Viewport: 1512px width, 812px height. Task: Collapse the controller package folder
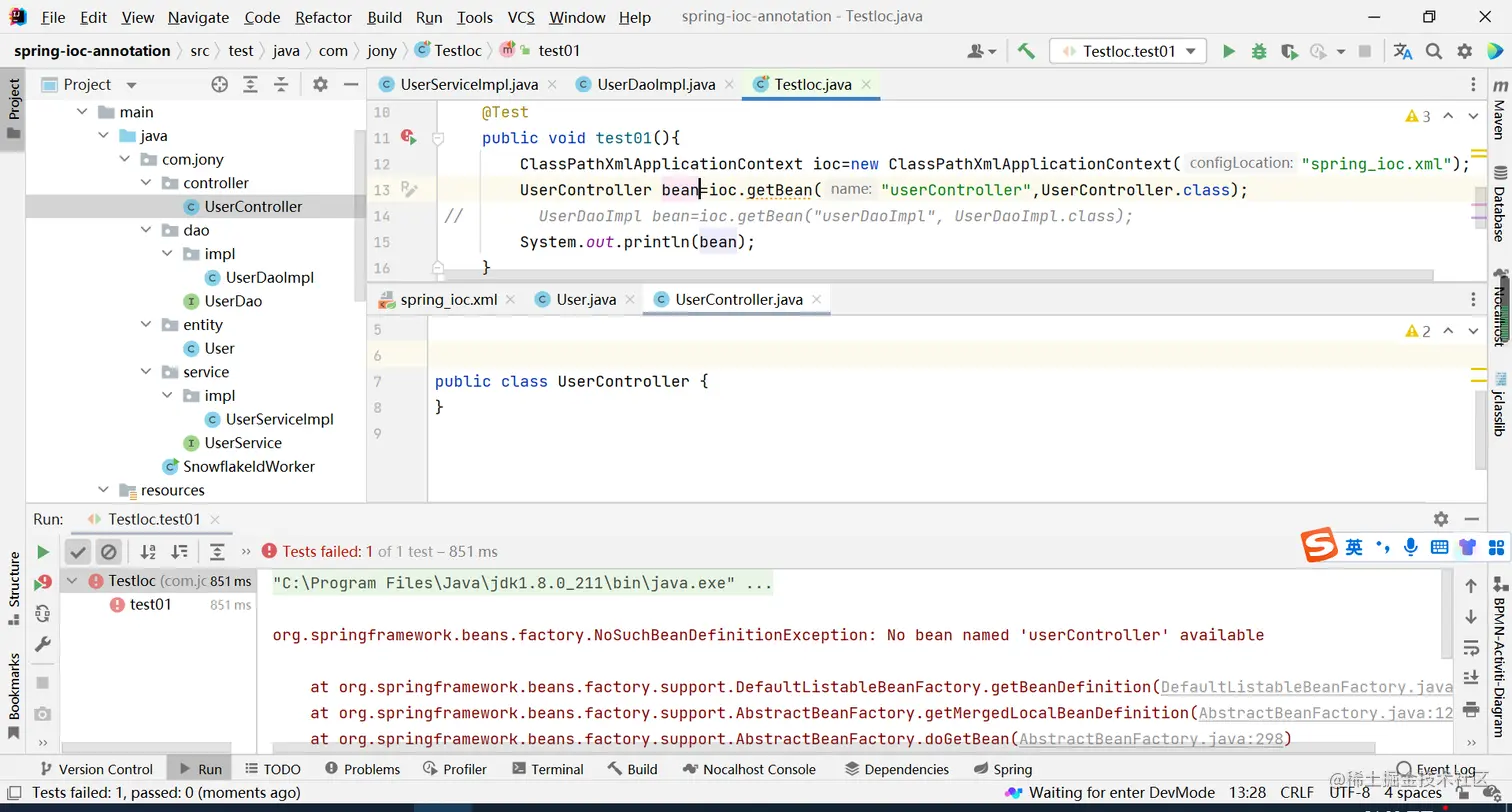(146, 183)
